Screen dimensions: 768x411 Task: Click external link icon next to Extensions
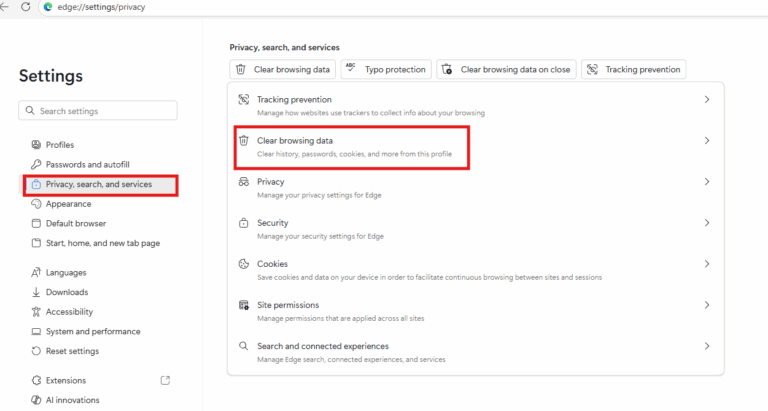point(165,380)
